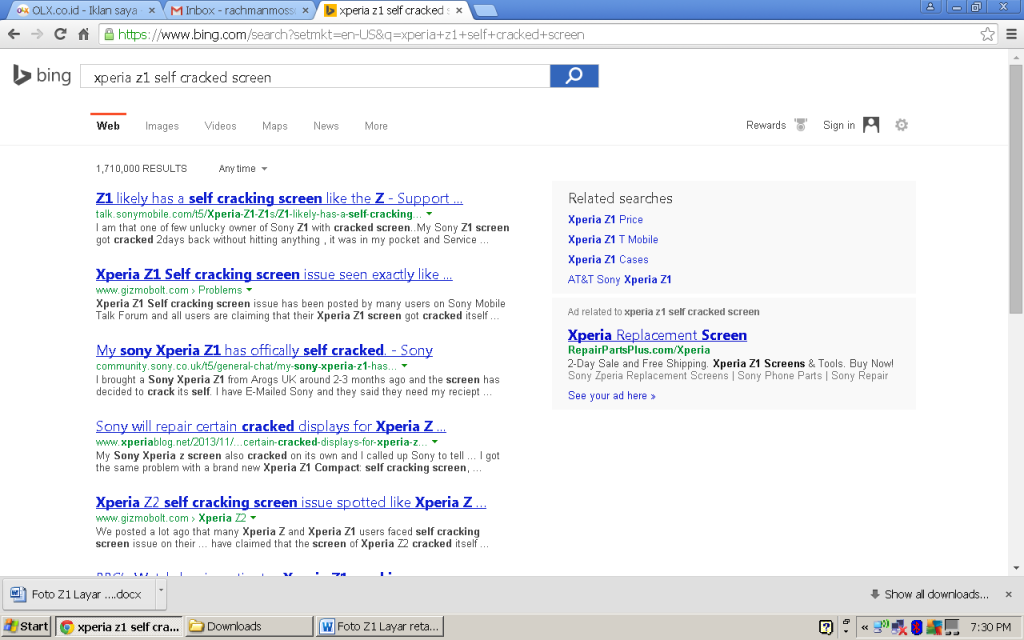Viewport: 1024px width, 640px height.
Task: Click the Rewards medal icon
Action: [x=801, y=125]
